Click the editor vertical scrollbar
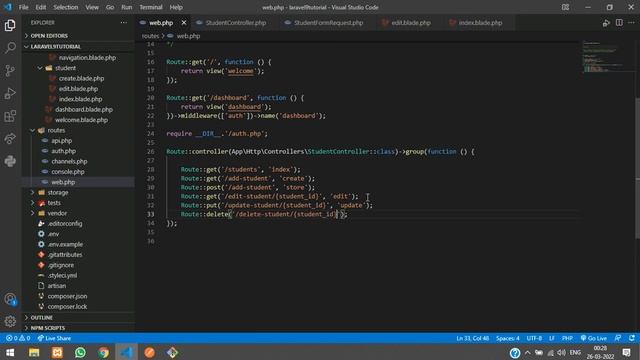The width and height of the screenshot is (640, 360). 637,167
